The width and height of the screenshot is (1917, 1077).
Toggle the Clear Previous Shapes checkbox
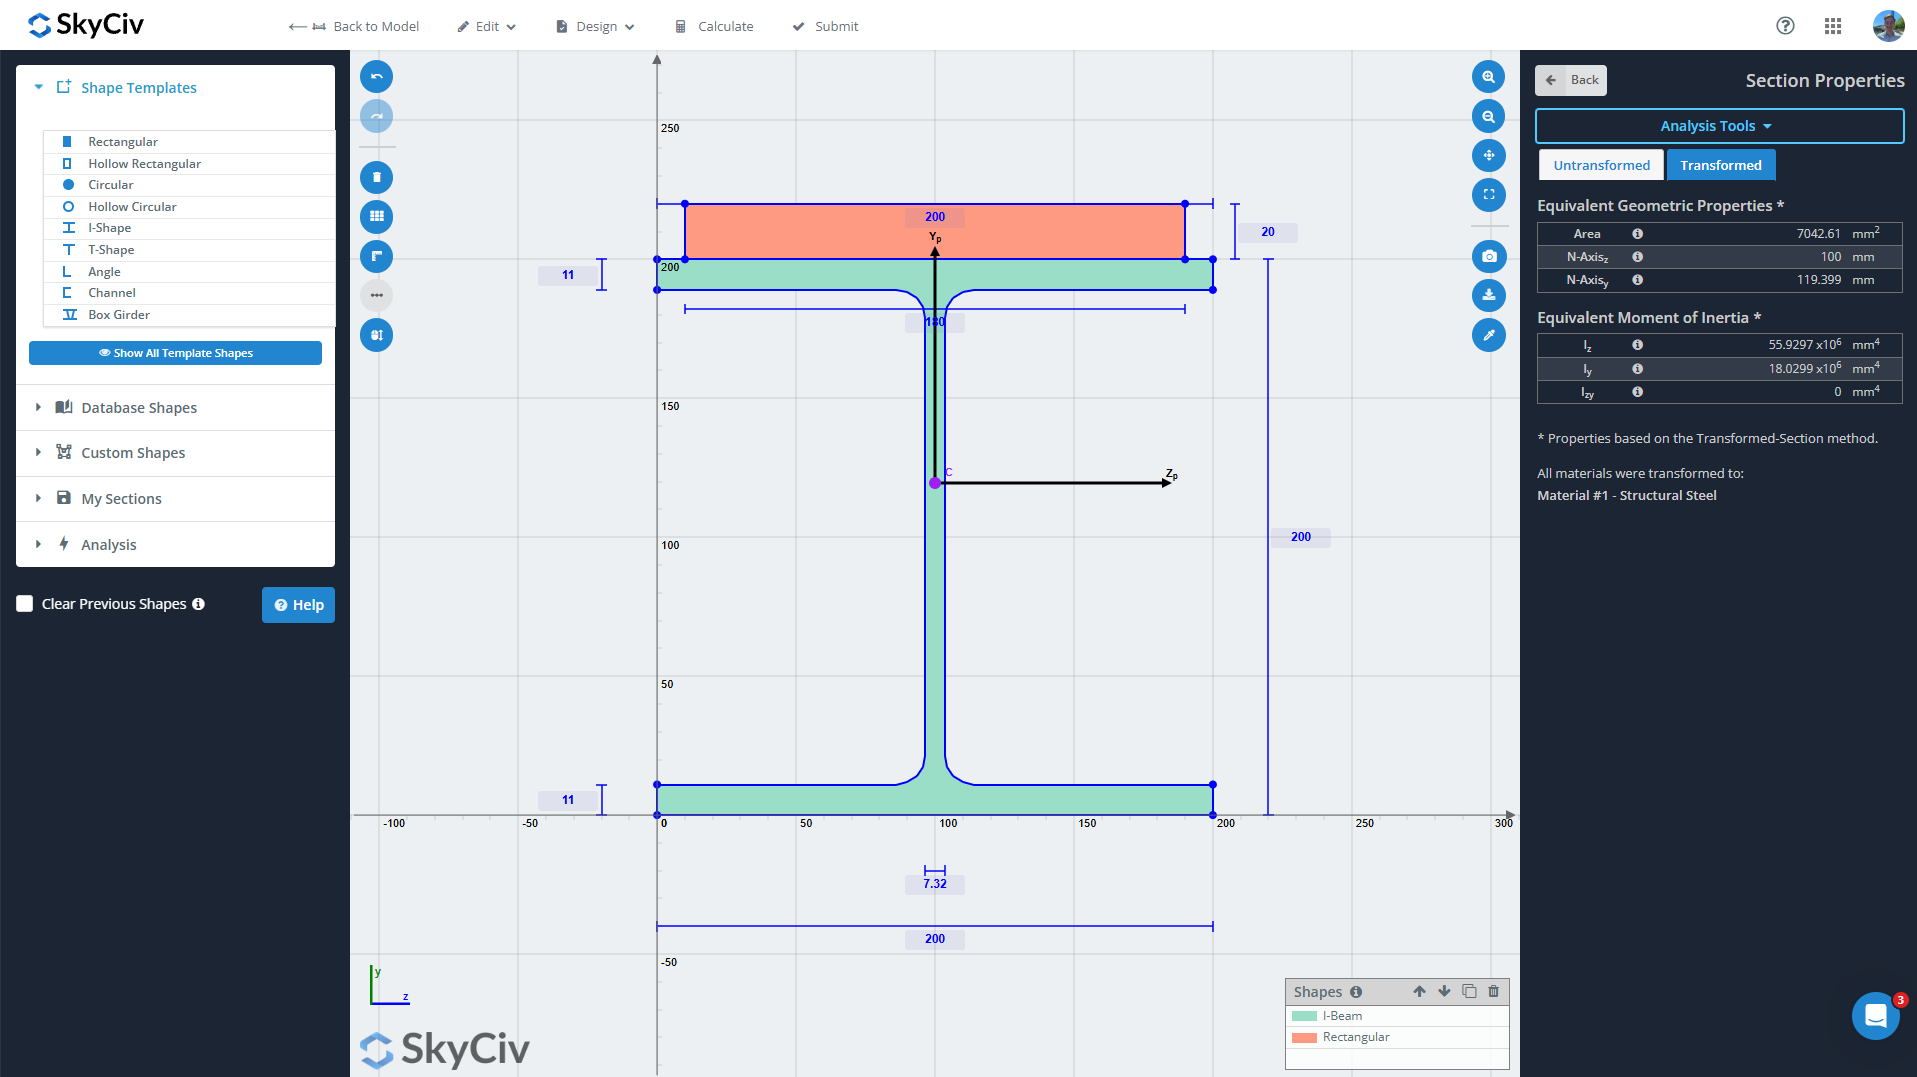(x=25, y=604)
